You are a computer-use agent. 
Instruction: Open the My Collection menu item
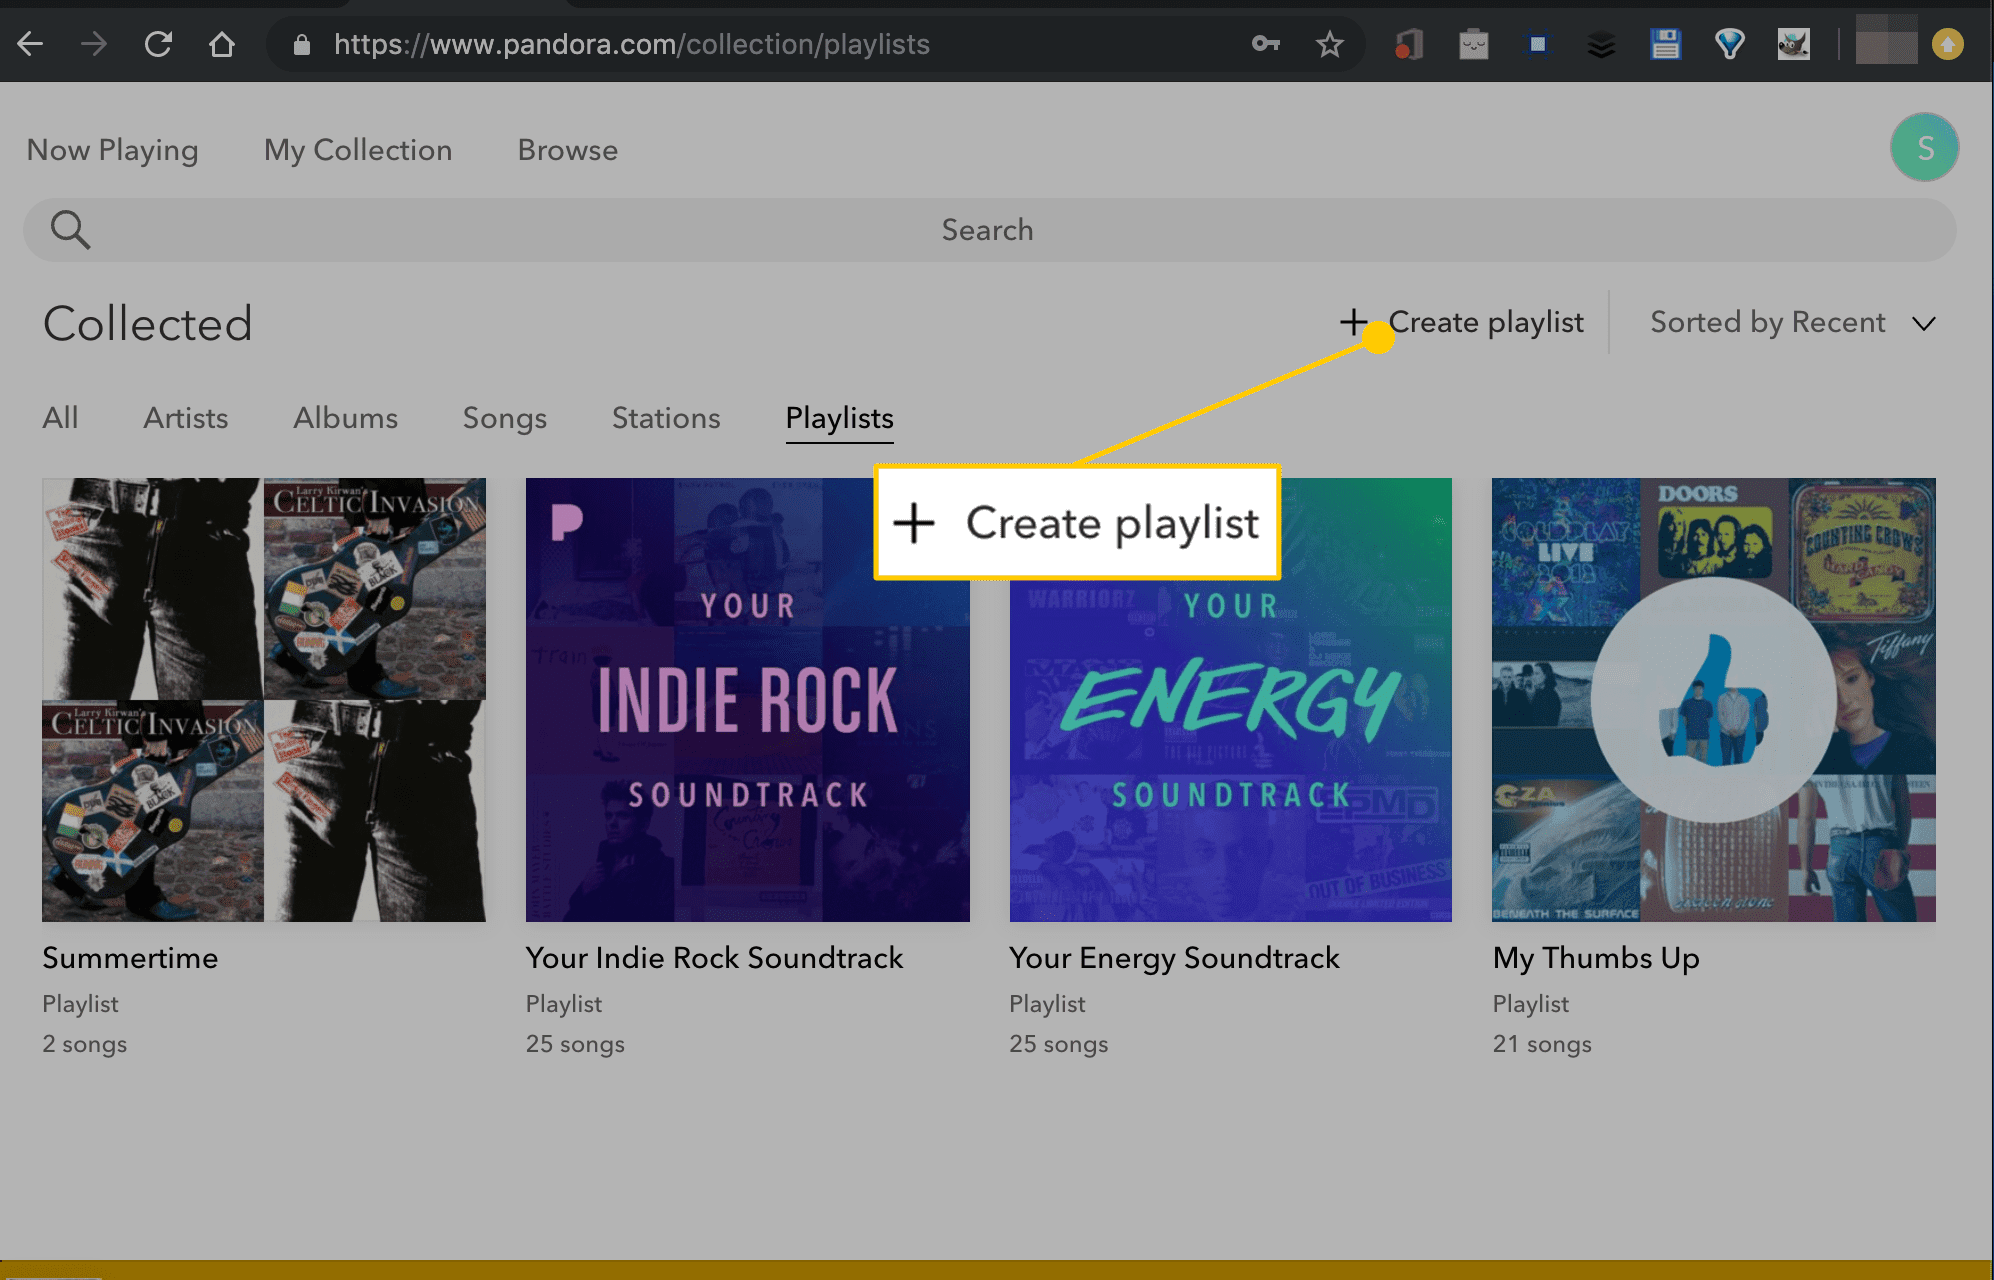click(358, 150)
